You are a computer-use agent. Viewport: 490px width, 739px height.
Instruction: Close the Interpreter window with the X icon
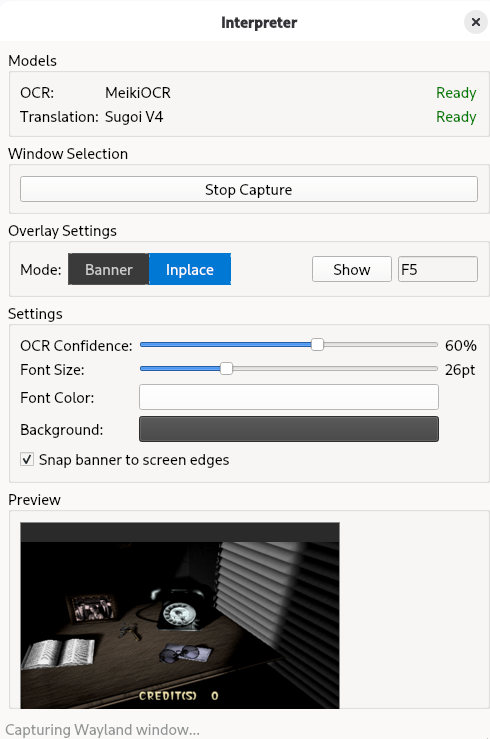pos(476,22)
